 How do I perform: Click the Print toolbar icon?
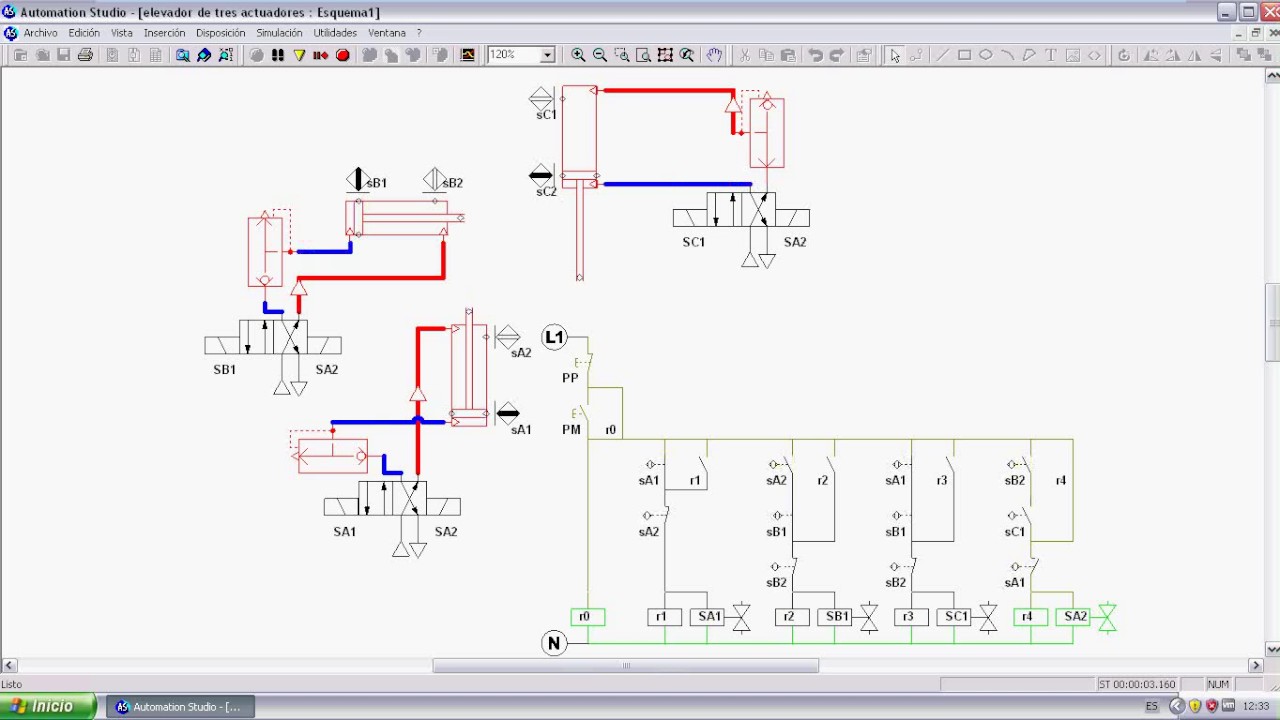point(85,55)
